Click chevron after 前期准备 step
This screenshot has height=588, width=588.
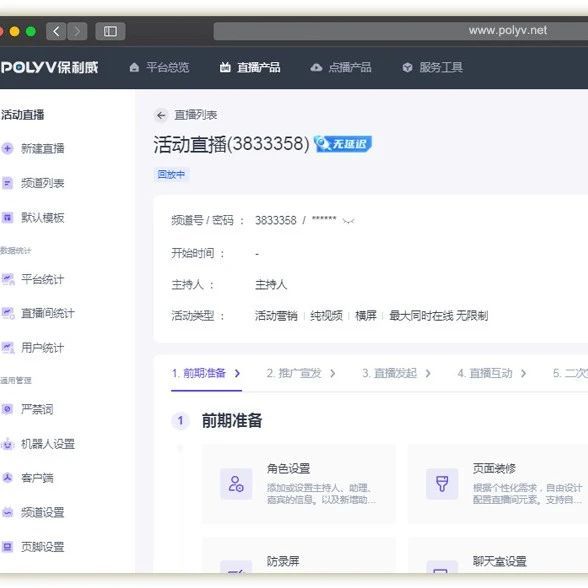tap(237, 374)
